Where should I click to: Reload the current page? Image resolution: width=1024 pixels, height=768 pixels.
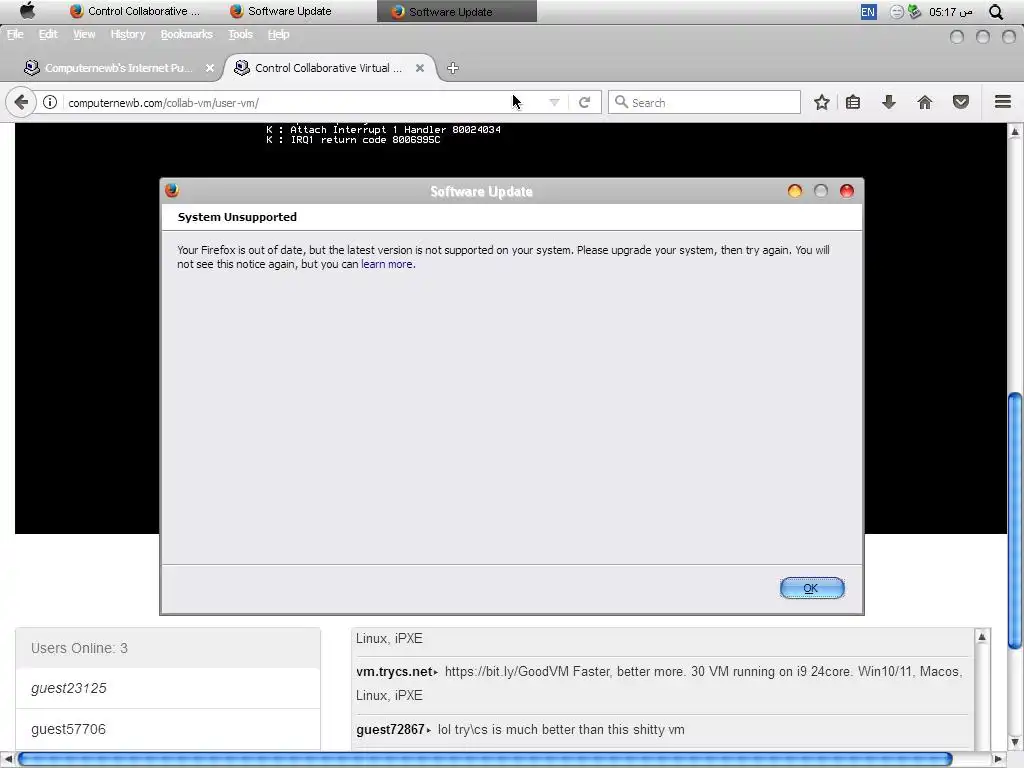coord(584,103)
